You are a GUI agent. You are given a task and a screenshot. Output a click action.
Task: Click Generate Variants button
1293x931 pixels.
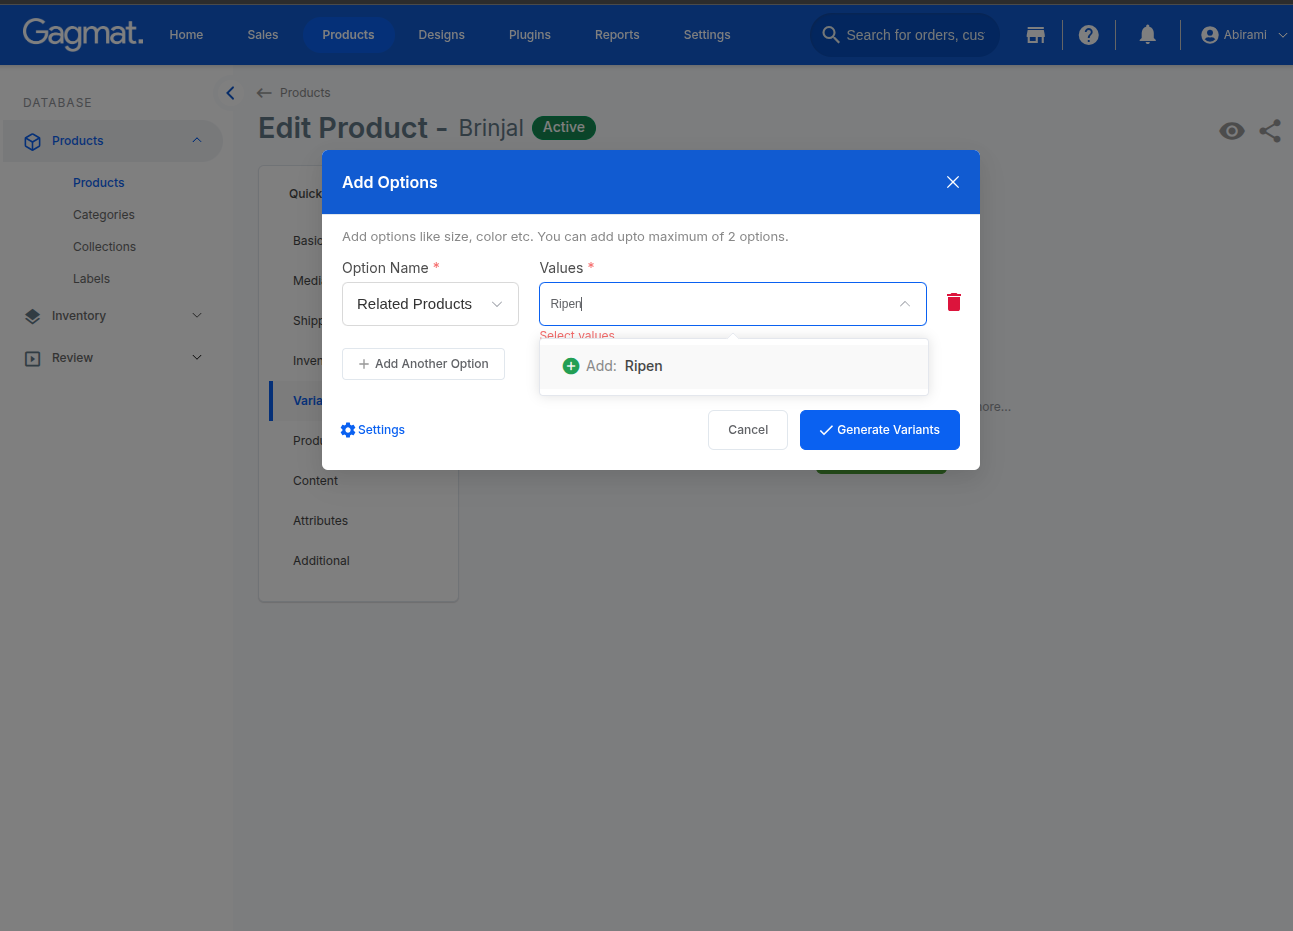(x=880, y=430)
